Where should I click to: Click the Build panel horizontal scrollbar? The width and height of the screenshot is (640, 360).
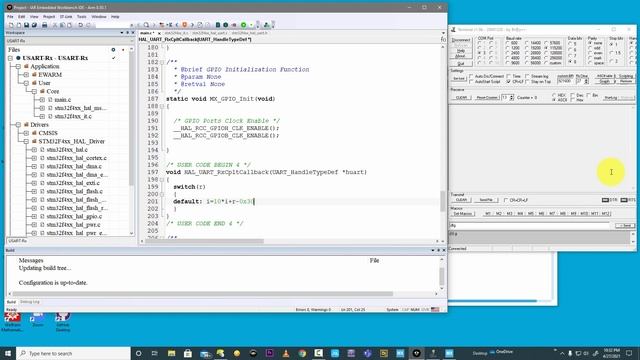(x=203, y=294)
